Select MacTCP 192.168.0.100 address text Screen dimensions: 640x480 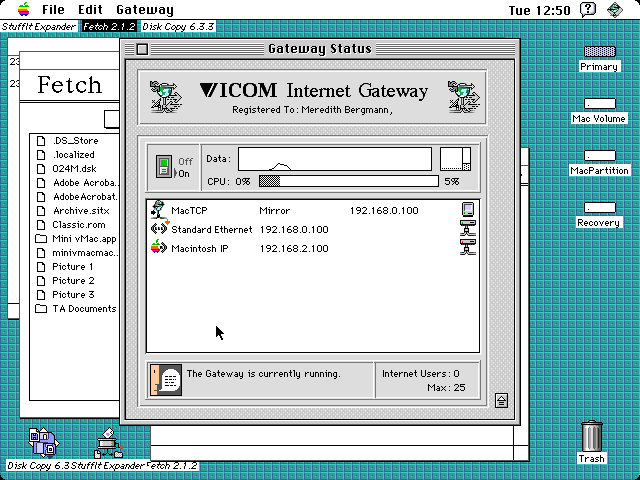(384, 211)
